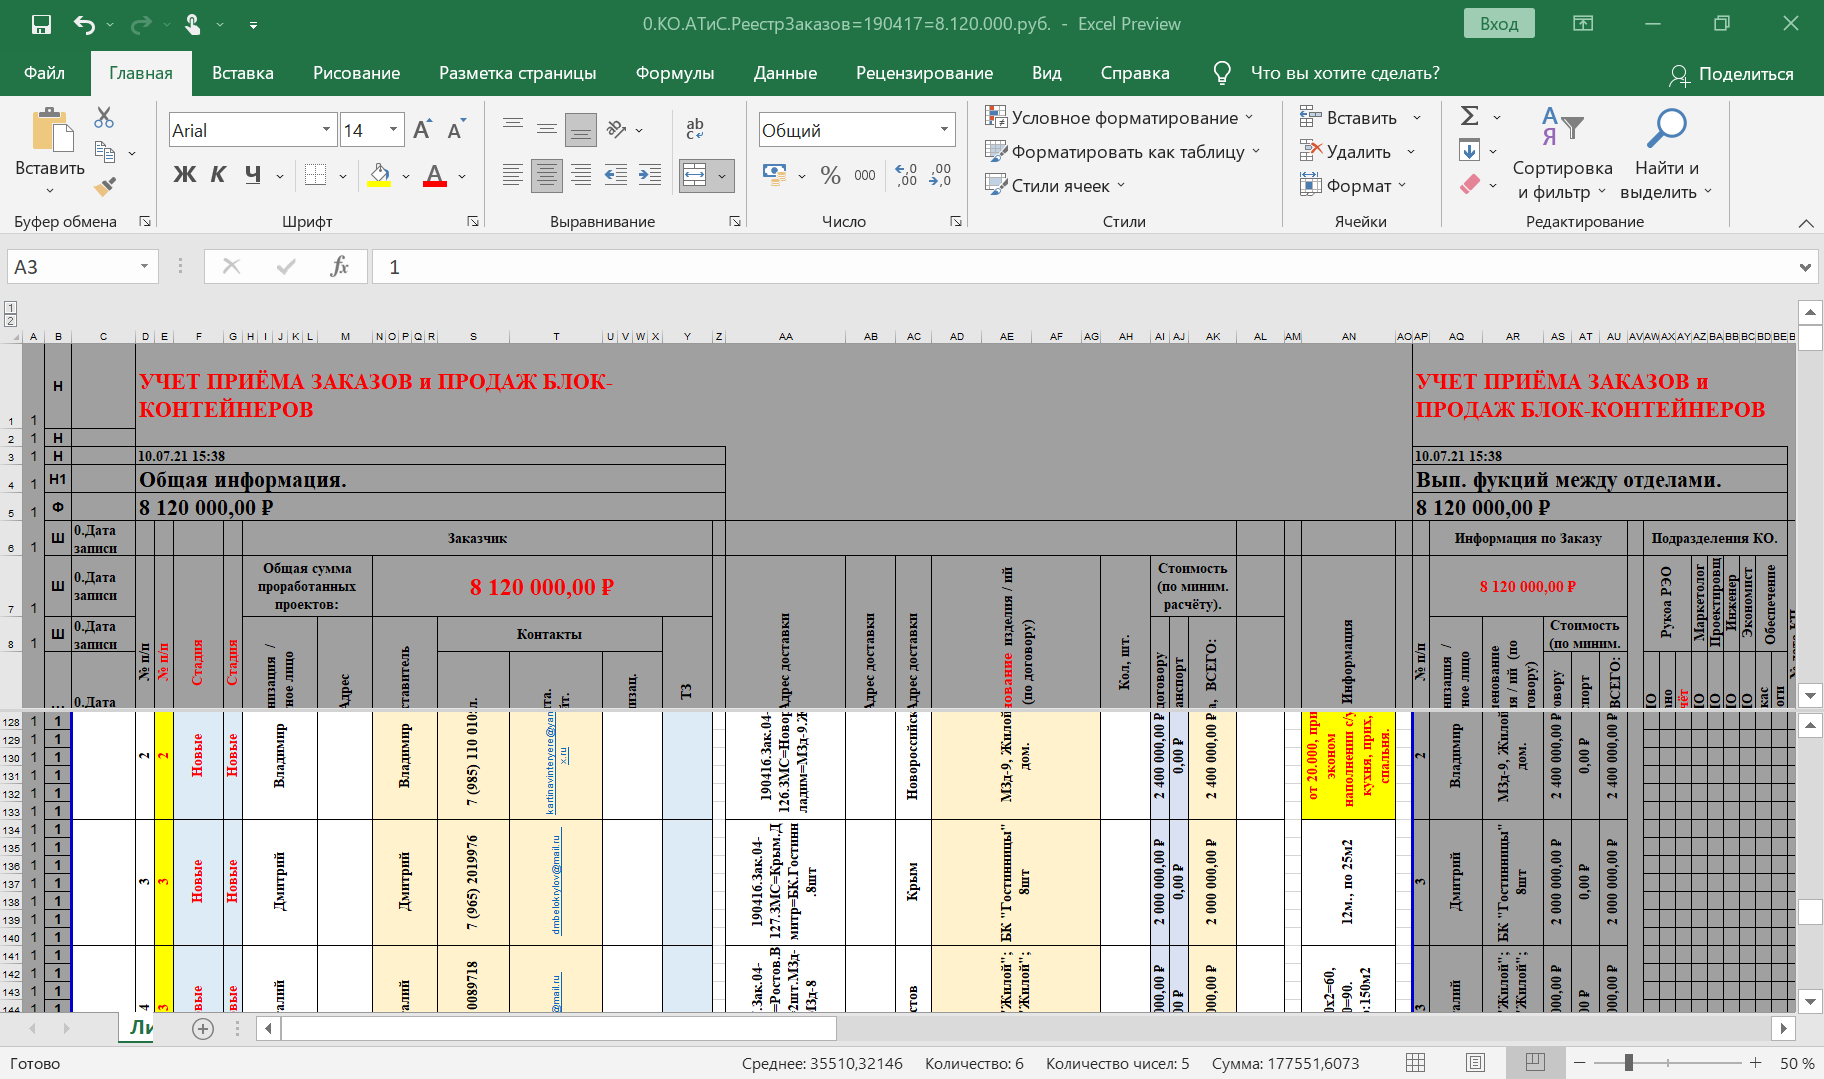1824x1079 pixels.
Task: Increase decimal places icon
Action: (x=906, y=175)
